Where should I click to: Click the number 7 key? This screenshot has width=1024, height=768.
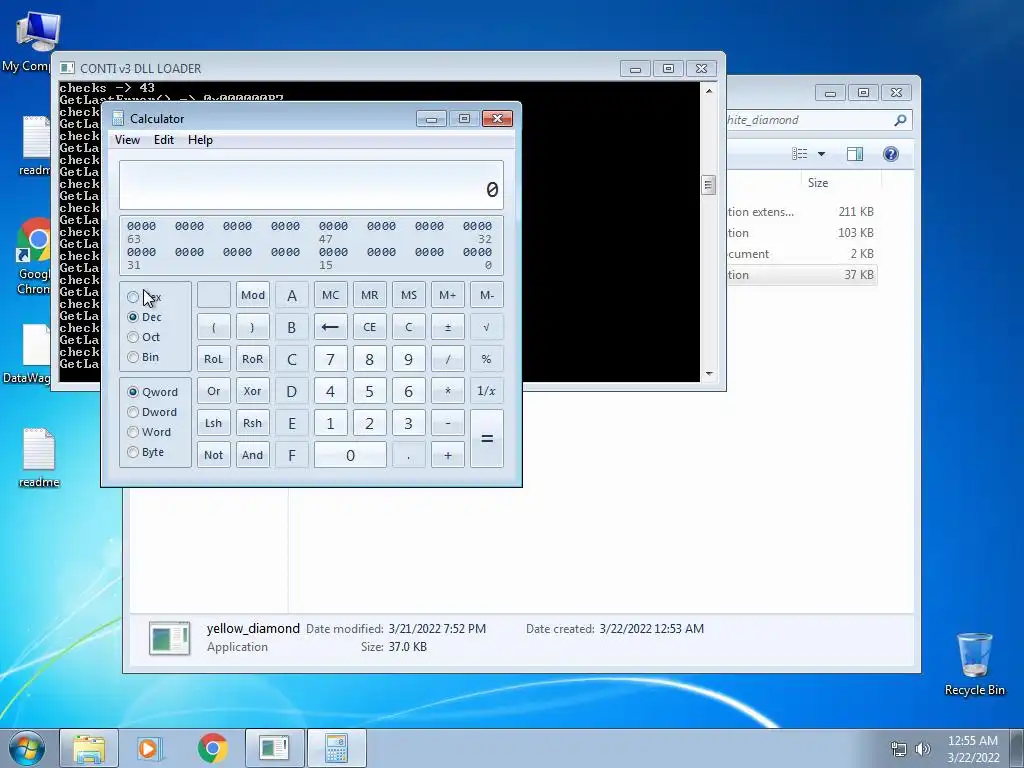(x=330, y=359)
